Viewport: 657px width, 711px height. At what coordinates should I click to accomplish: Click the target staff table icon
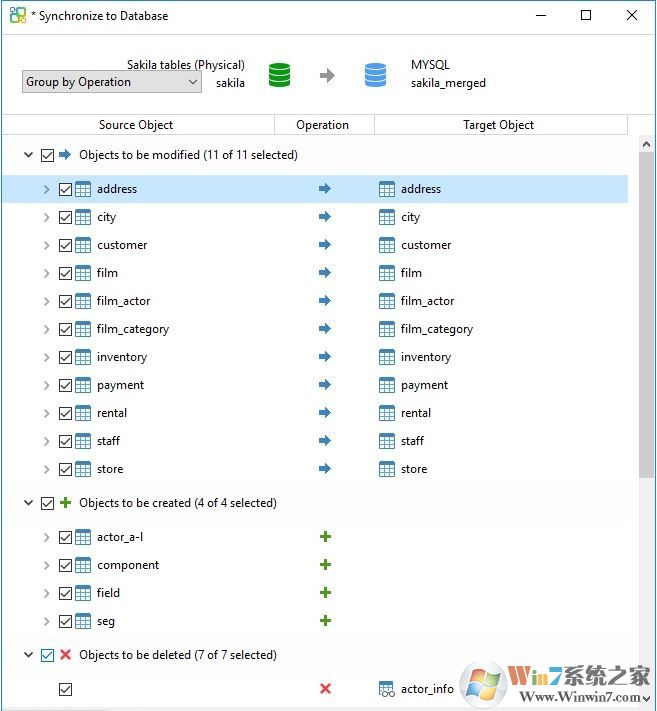pyautogui.click(x=386, y=441)
